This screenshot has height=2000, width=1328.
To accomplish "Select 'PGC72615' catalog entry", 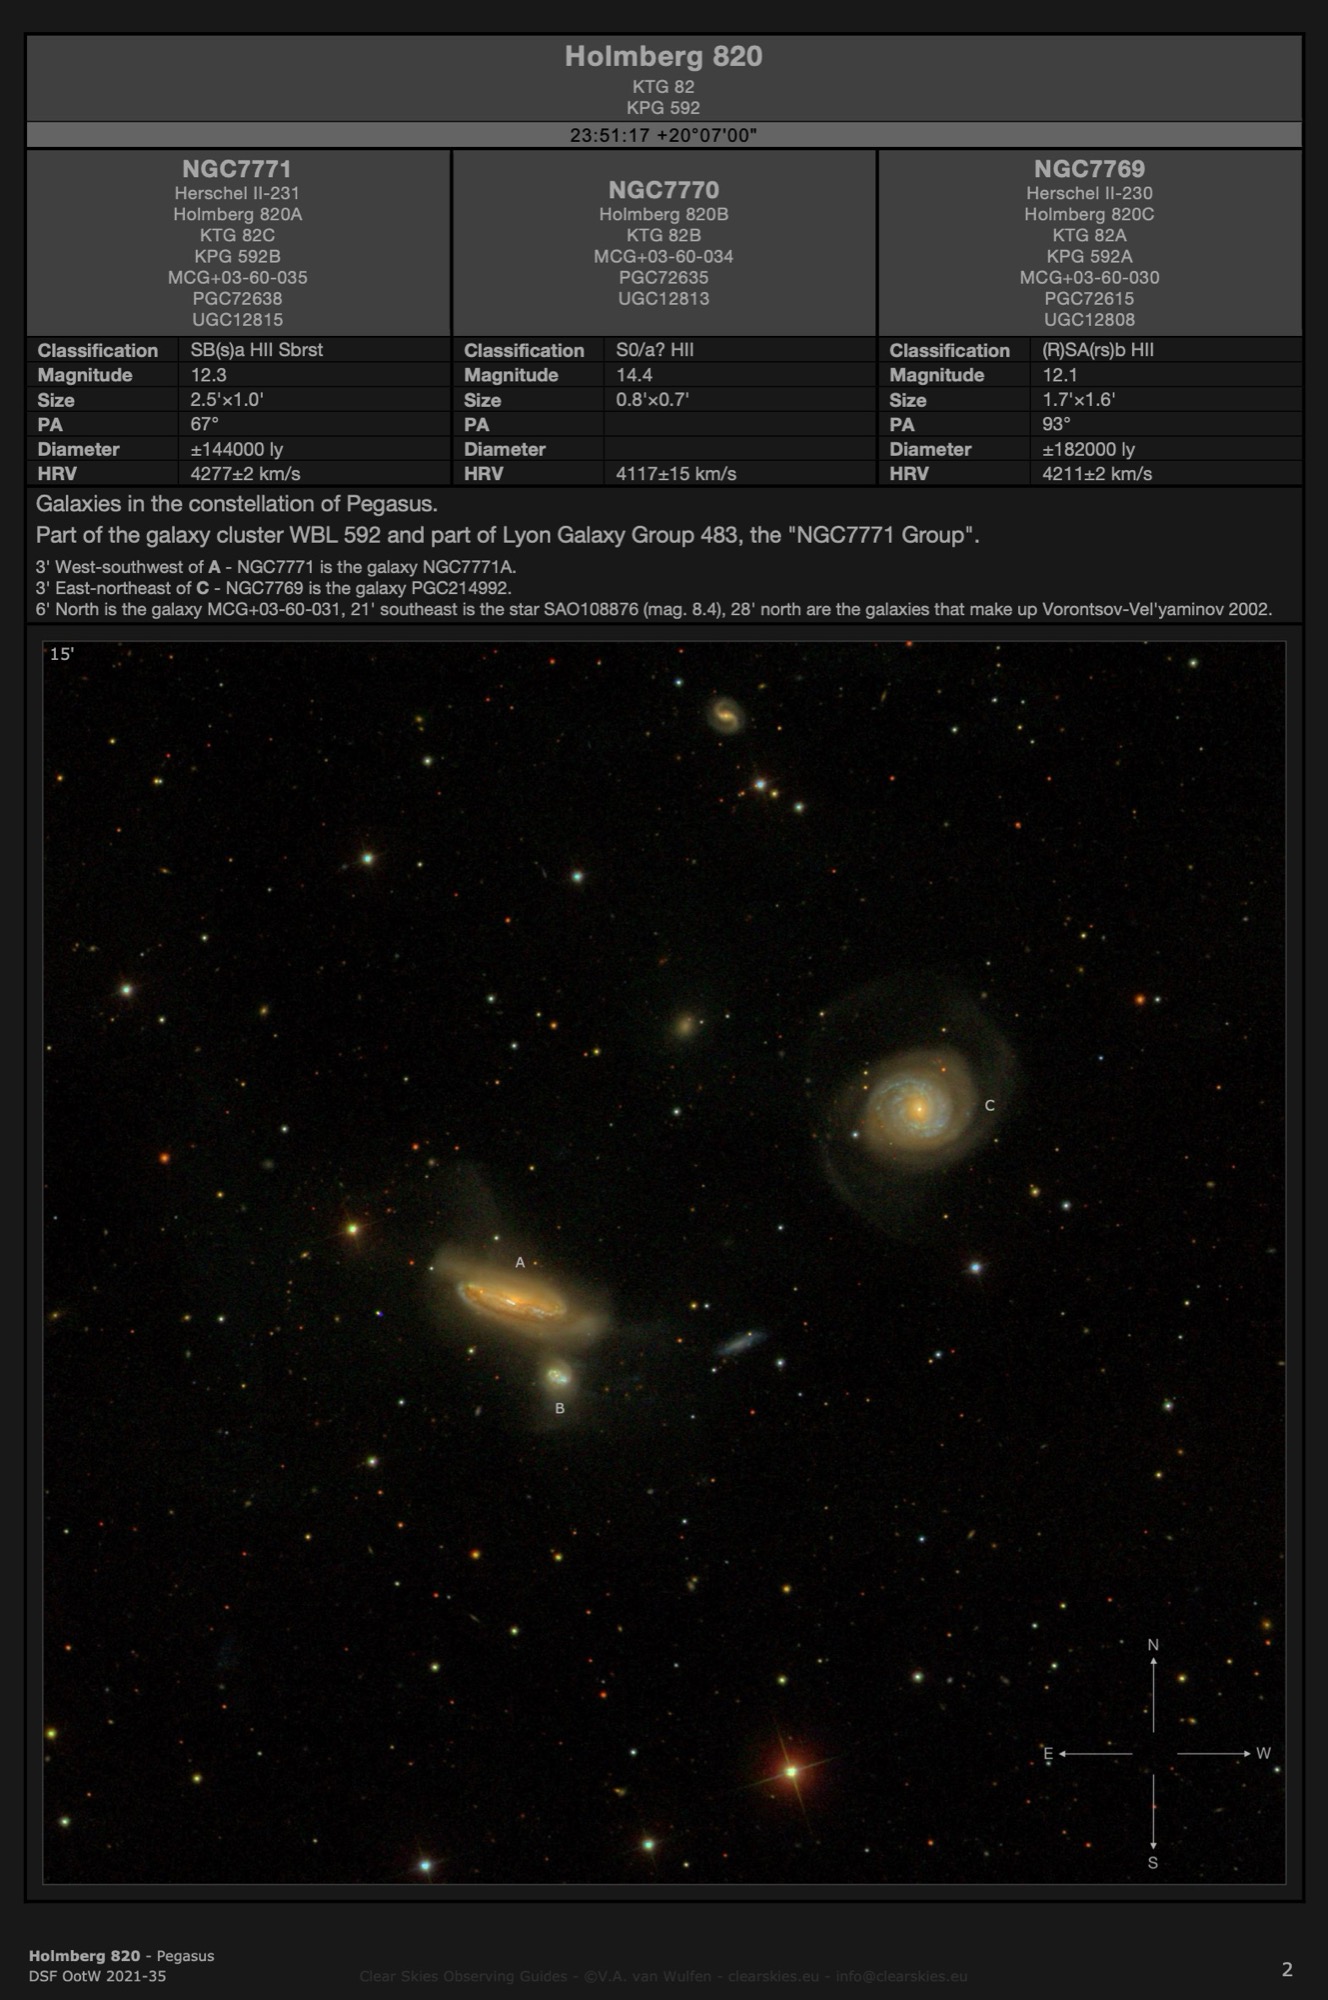I will (x=1089, y=298).
